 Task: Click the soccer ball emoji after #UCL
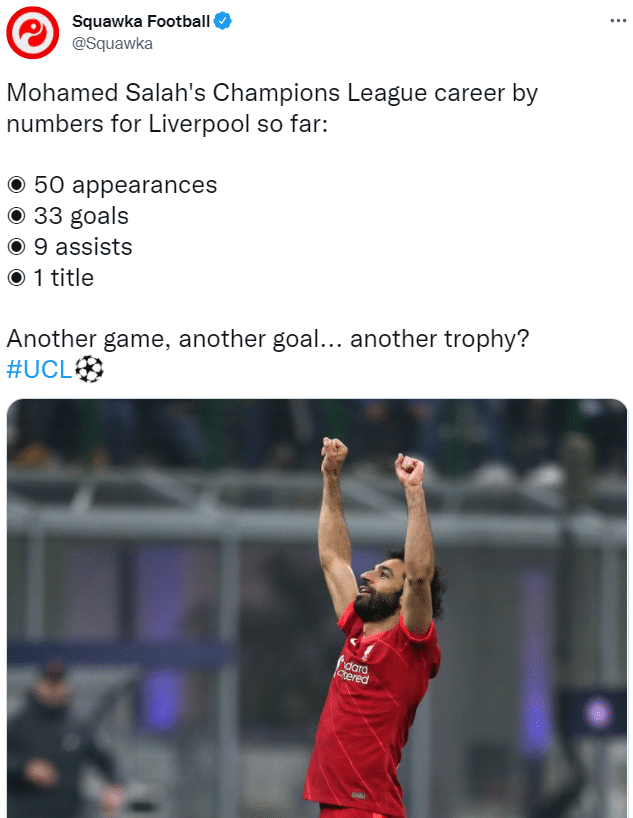(89, 369)
